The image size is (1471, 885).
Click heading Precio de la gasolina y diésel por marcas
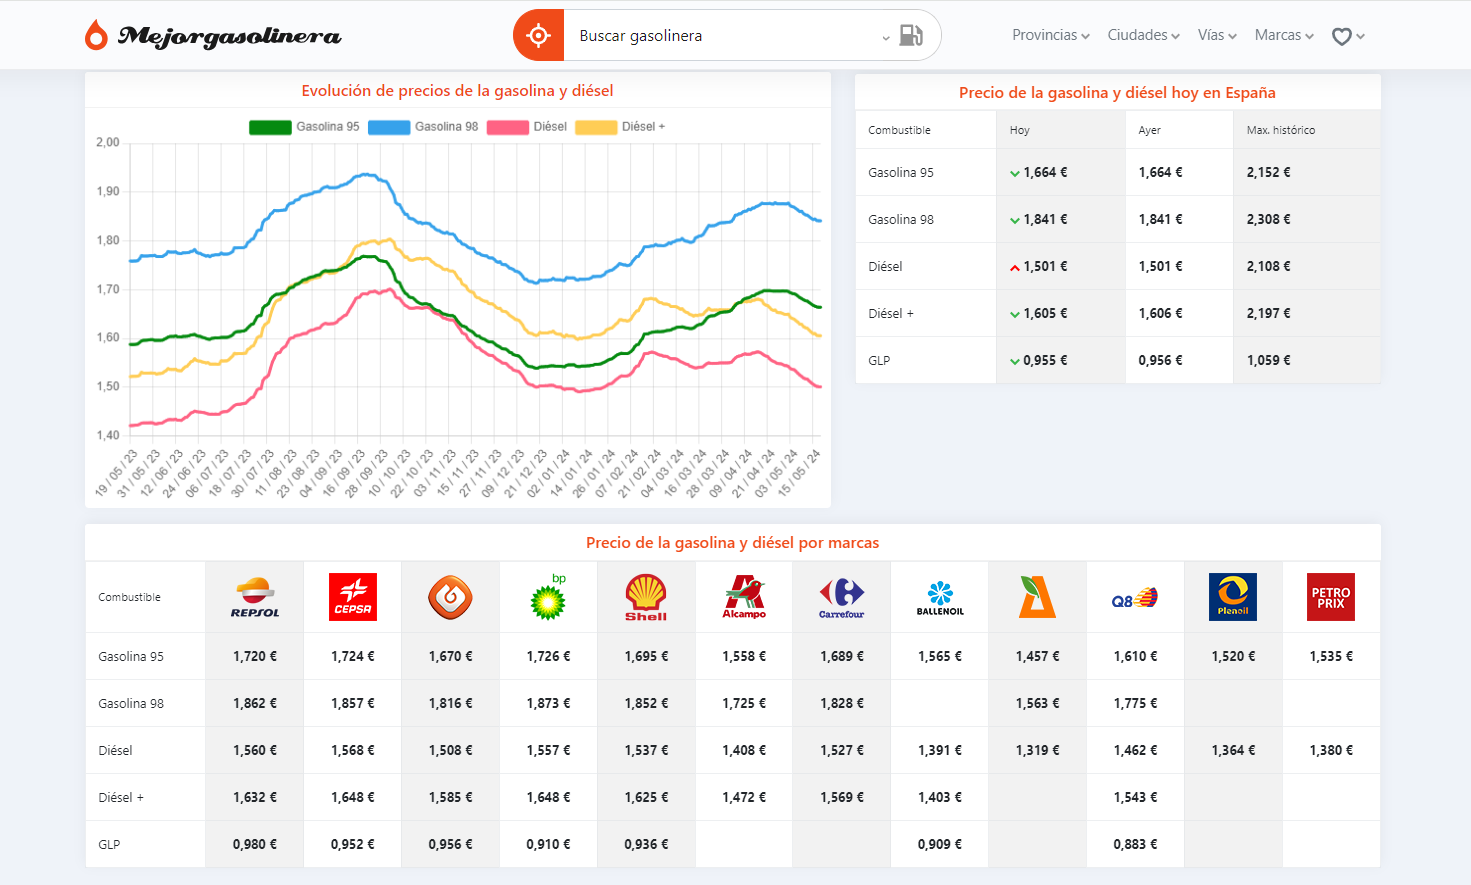(x=733, y=543)
